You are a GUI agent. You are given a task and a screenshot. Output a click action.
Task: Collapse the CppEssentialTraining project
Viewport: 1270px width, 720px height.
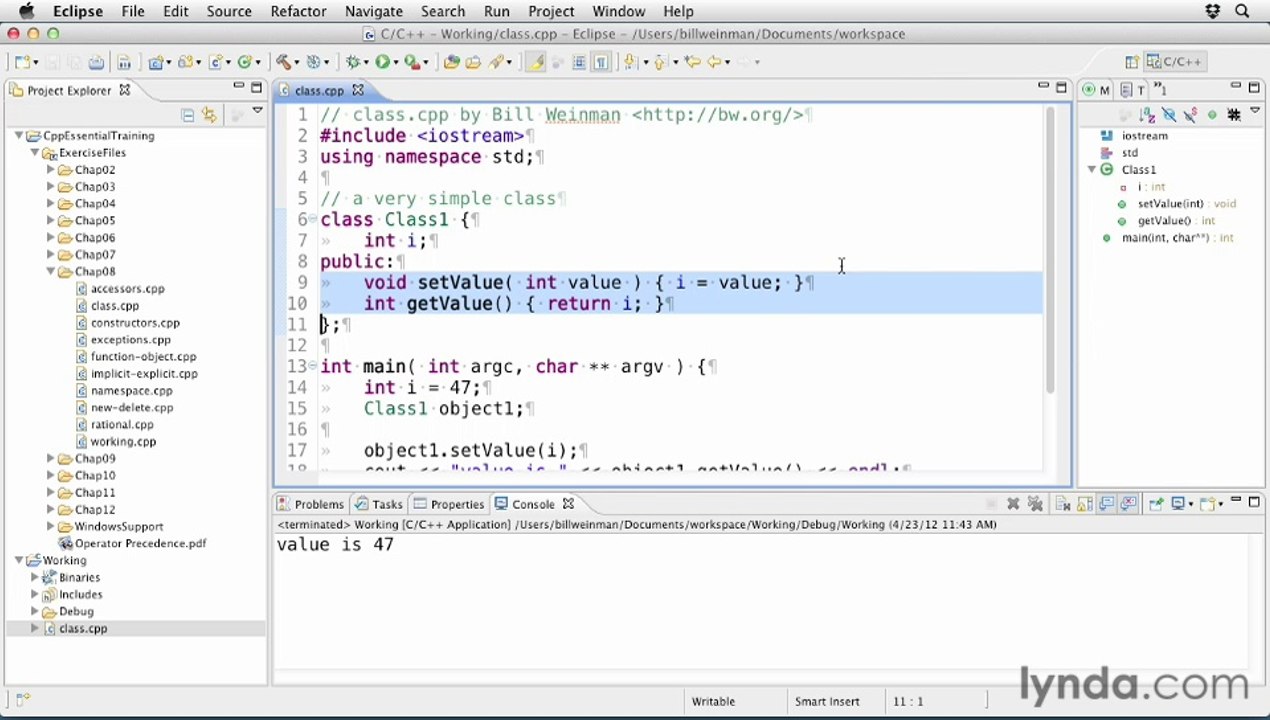(19, 135)
